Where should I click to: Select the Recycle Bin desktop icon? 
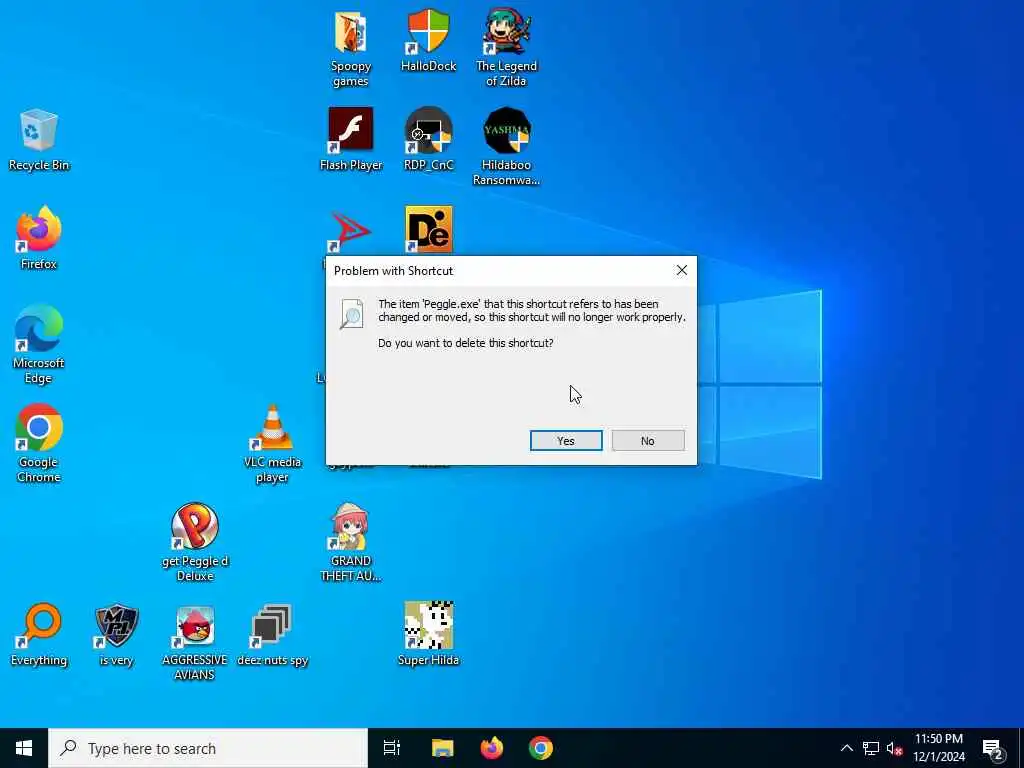click(39, 140)
